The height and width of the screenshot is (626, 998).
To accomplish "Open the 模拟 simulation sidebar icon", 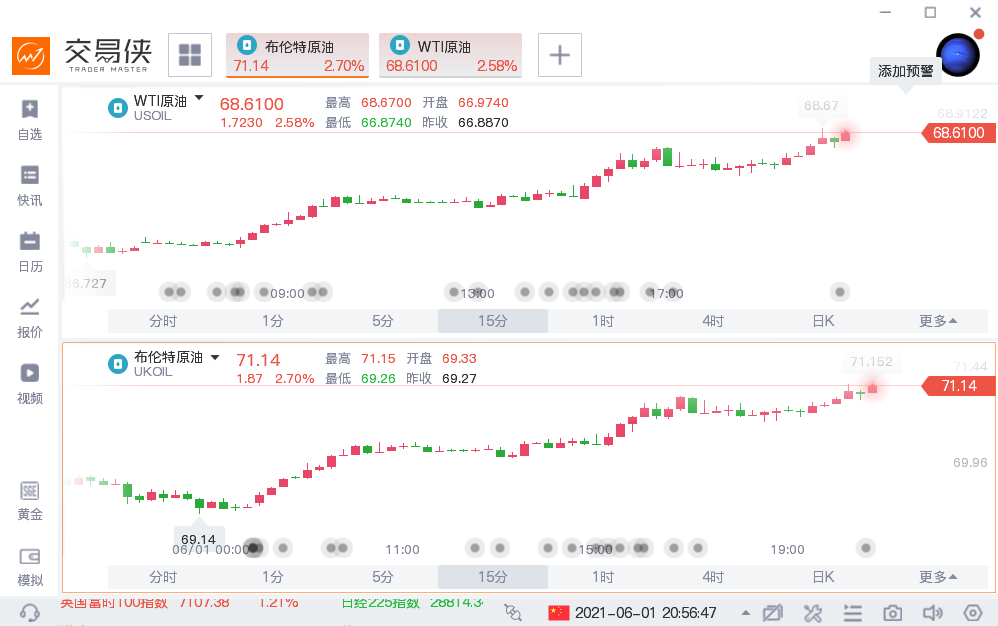I will 29,567.
